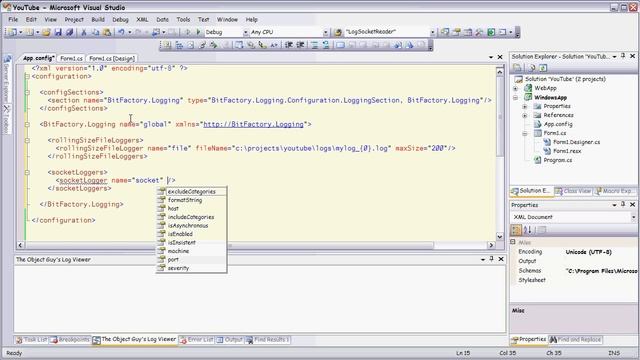The image size is (640, 360).
Task: Select Alphabetical sort in Properties panel
Action: (x=527, y=230)
